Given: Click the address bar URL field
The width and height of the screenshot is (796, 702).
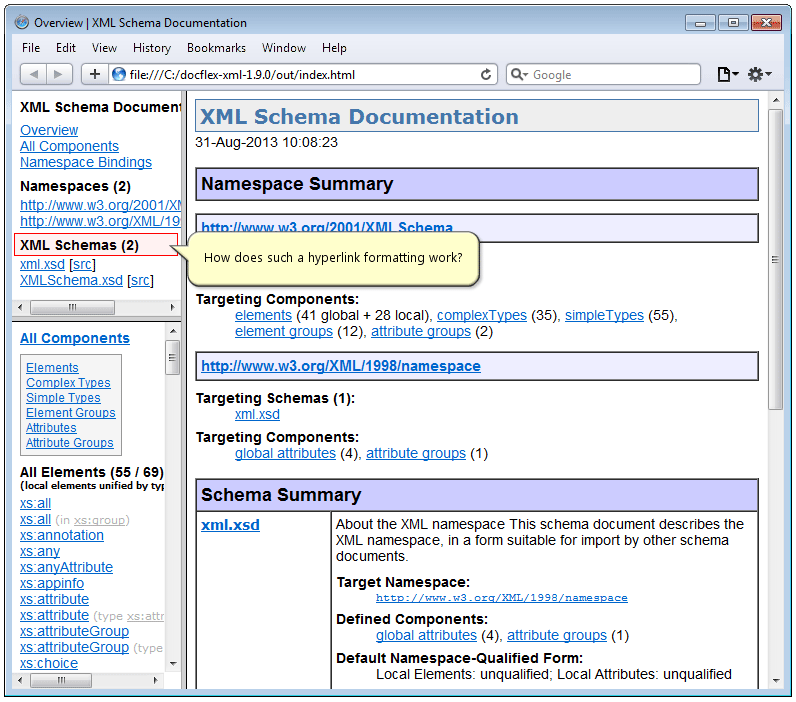Looking at the screenshot, I should (x=300, y=74).
